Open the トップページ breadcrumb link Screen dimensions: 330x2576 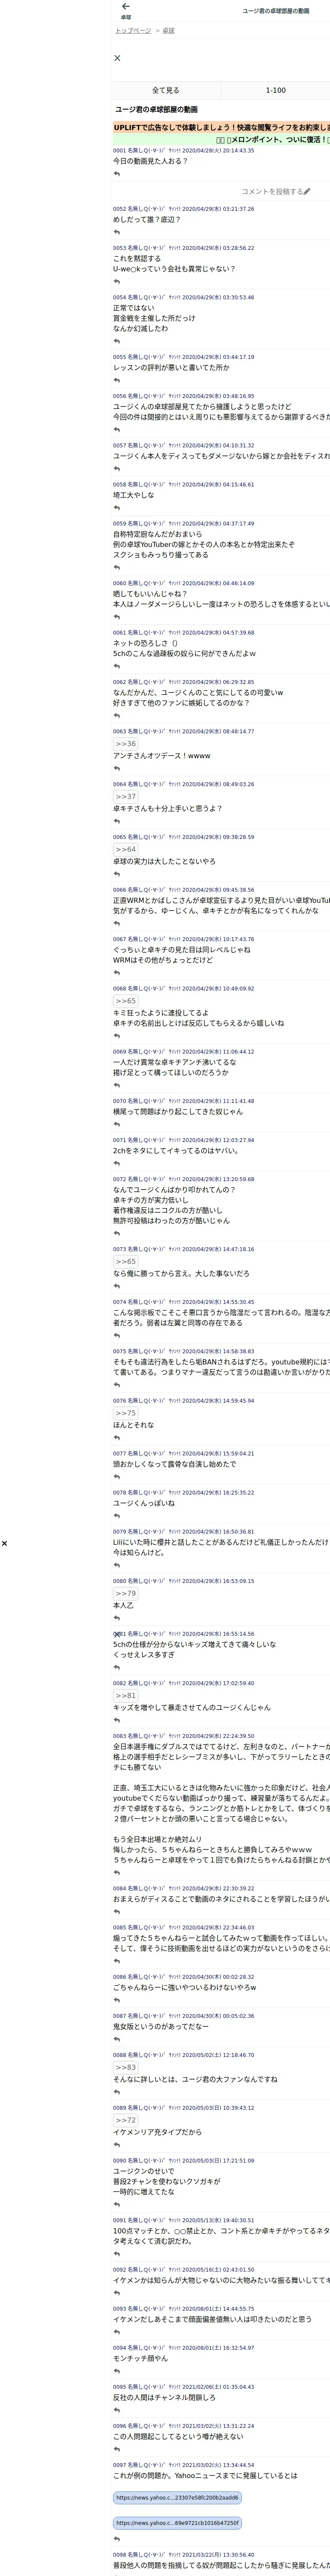tap(133, 31)
